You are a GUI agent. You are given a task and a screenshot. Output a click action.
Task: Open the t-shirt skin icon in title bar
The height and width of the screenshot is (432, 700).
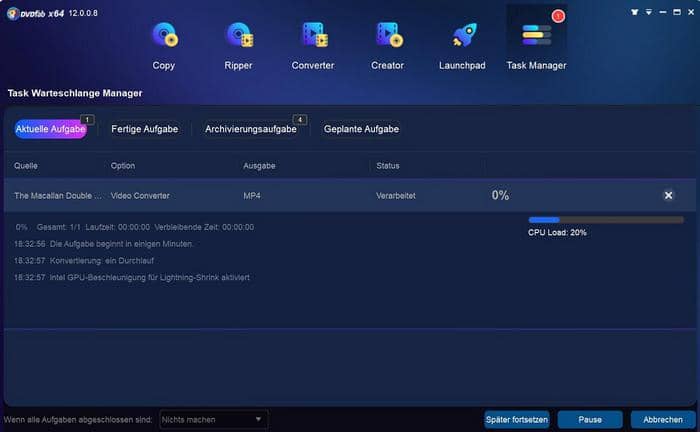(634, 12)
